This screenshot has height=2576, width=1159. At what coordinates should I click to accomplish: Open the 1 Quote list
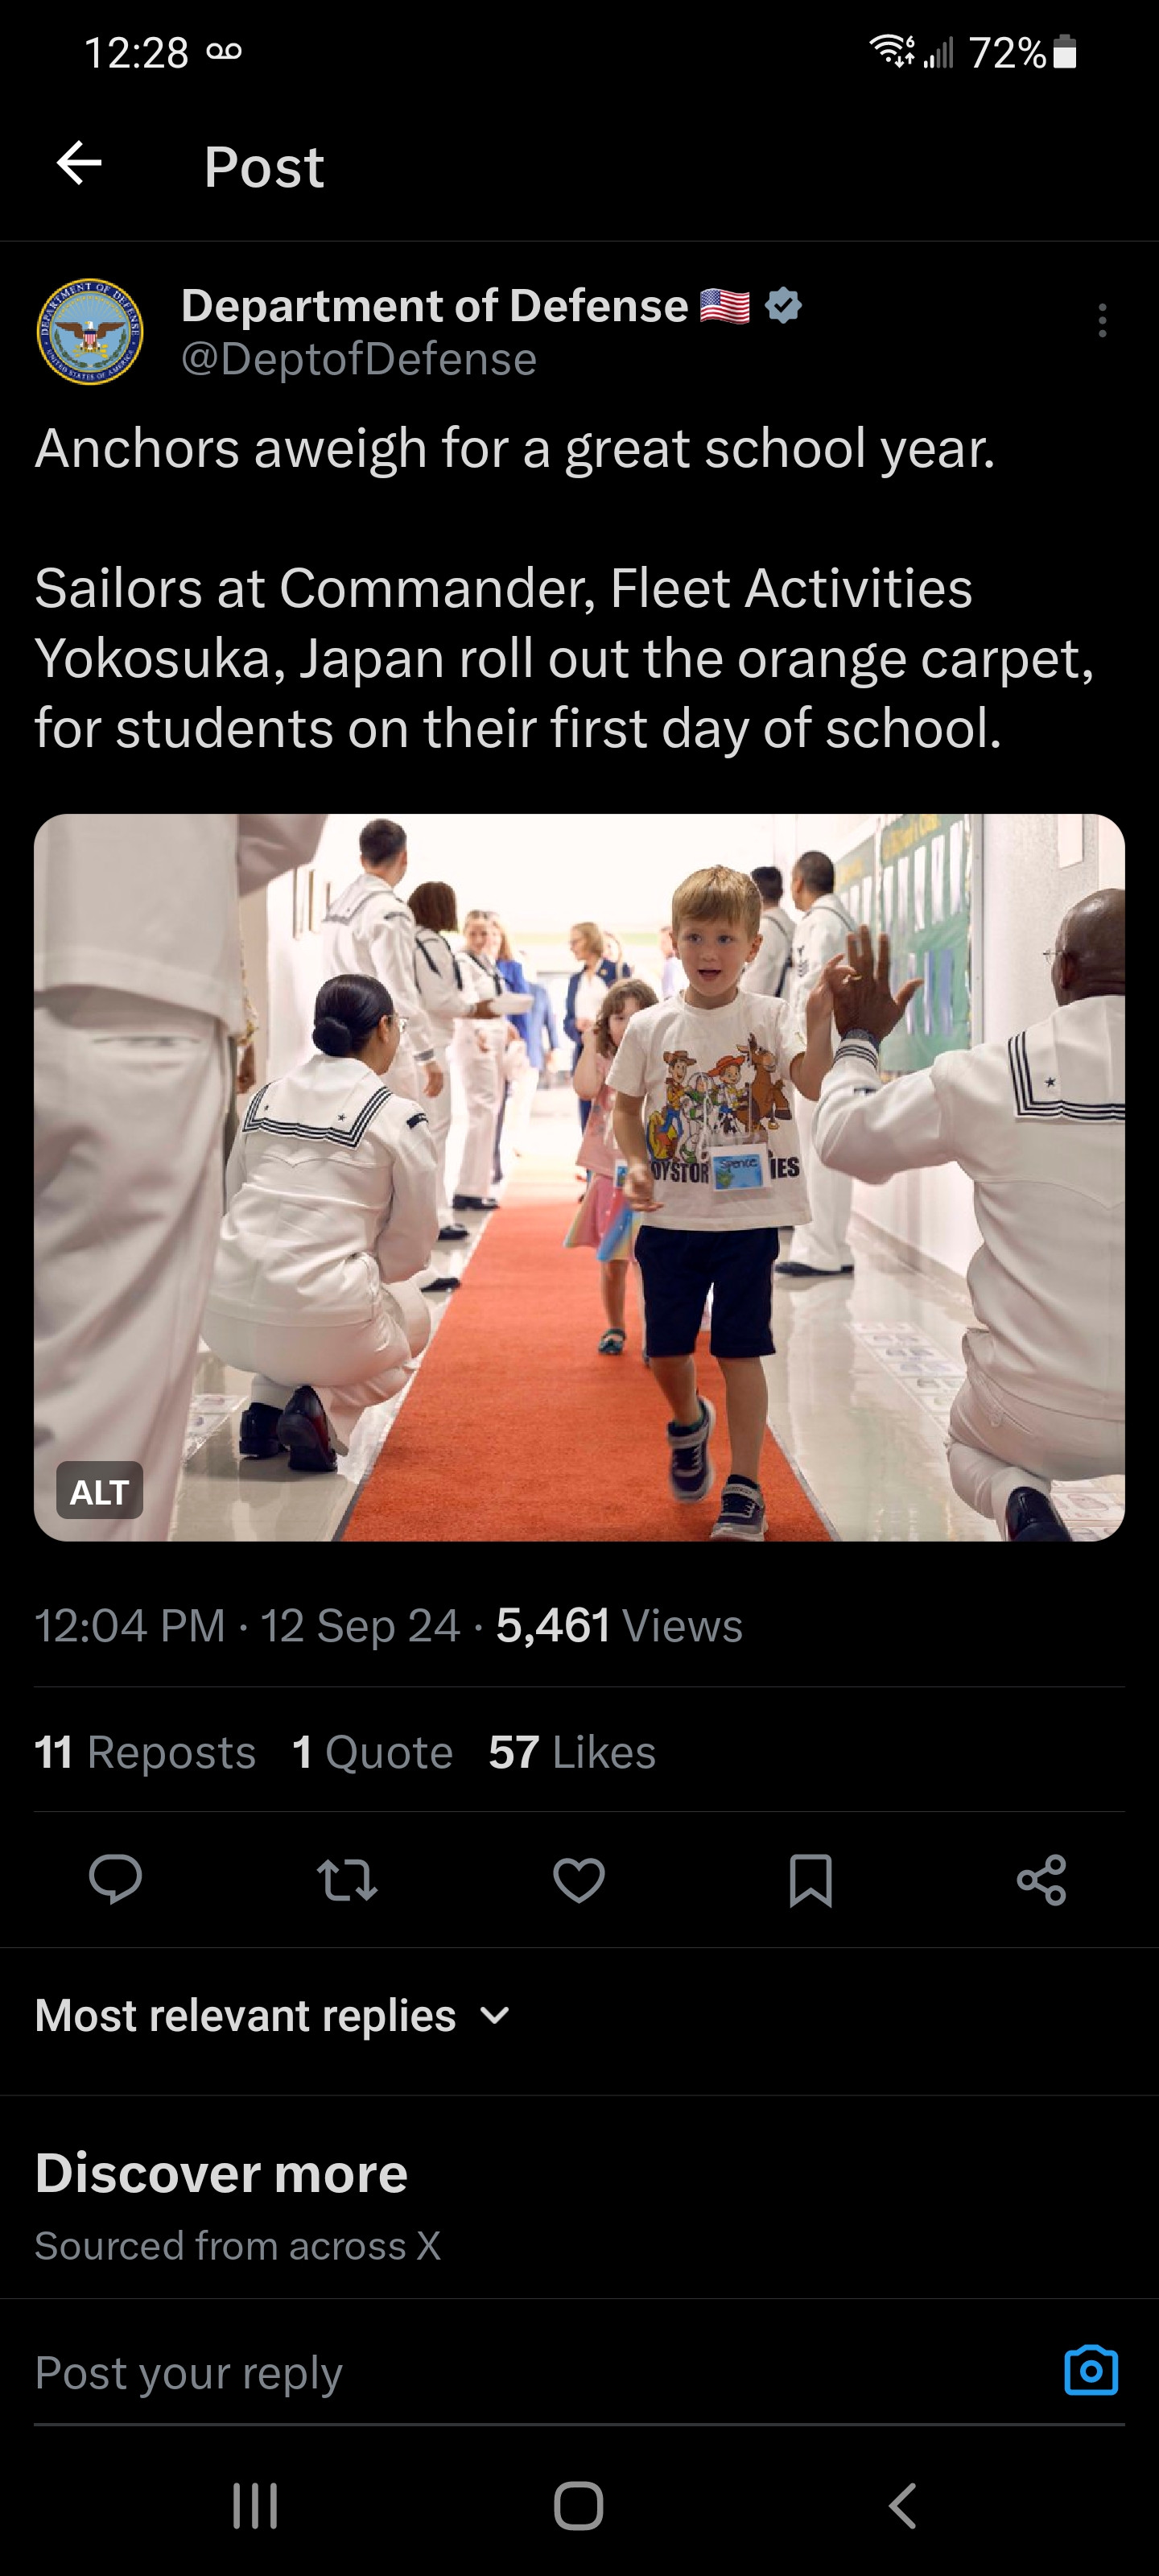tap(372, 1752)
